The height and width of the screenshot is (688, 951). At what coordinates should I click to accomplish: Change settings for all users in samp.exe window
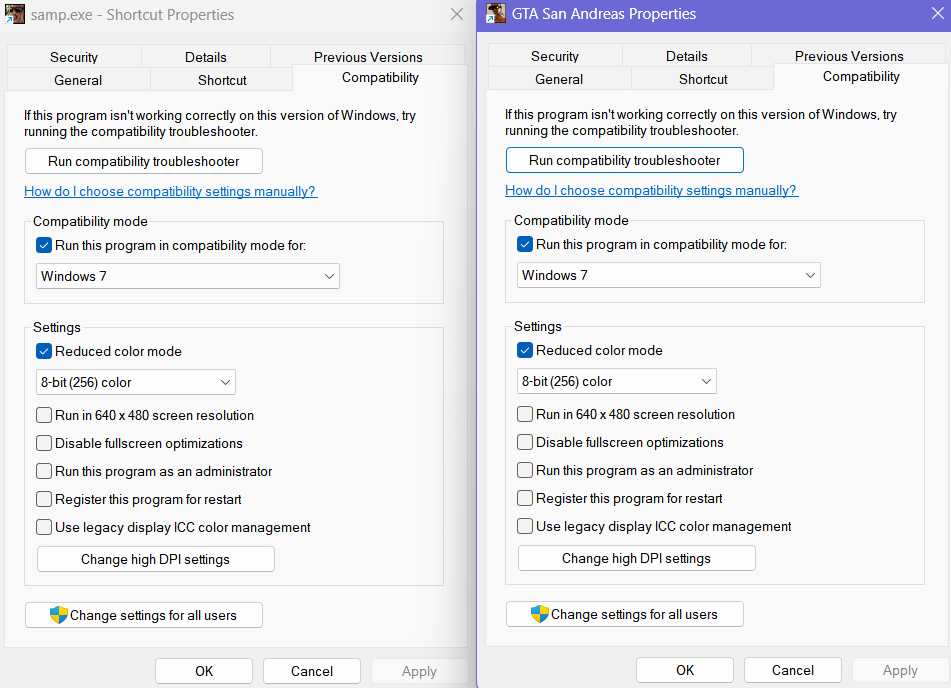pyautogui.click(x=144, y=615)
